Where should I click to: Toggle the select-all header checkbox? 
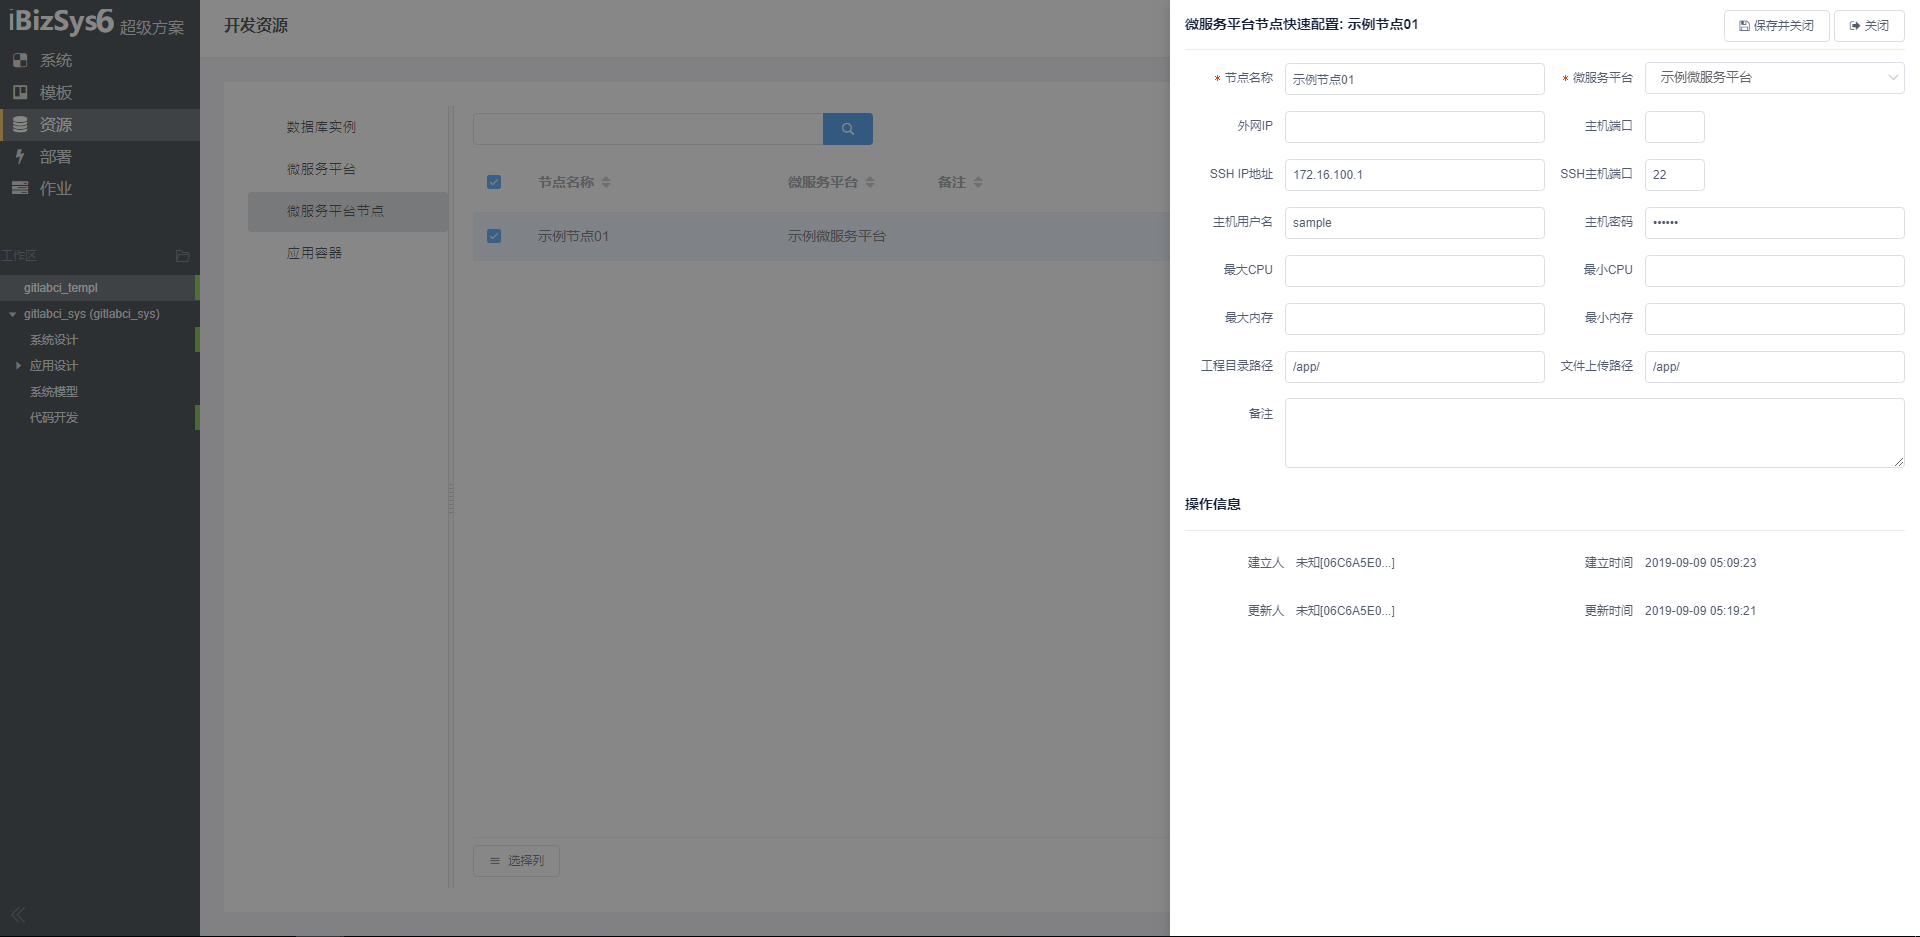pyautogui.click(x=494, y=182)
